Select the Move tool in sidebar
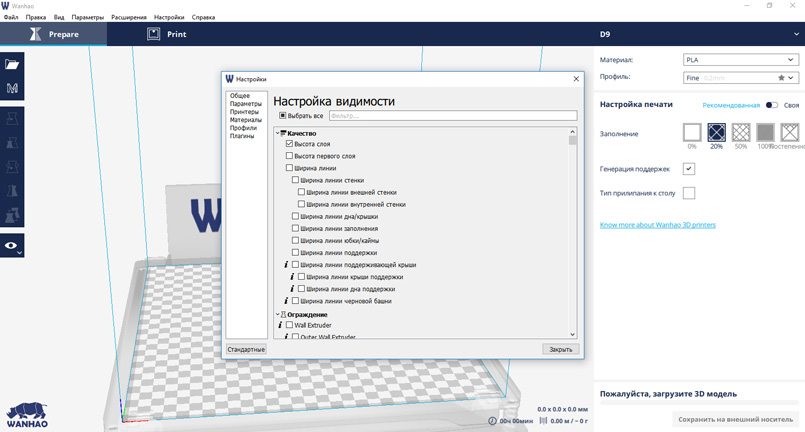The width and height of the screenshot is (805, 432). click(x=12, y=119)
